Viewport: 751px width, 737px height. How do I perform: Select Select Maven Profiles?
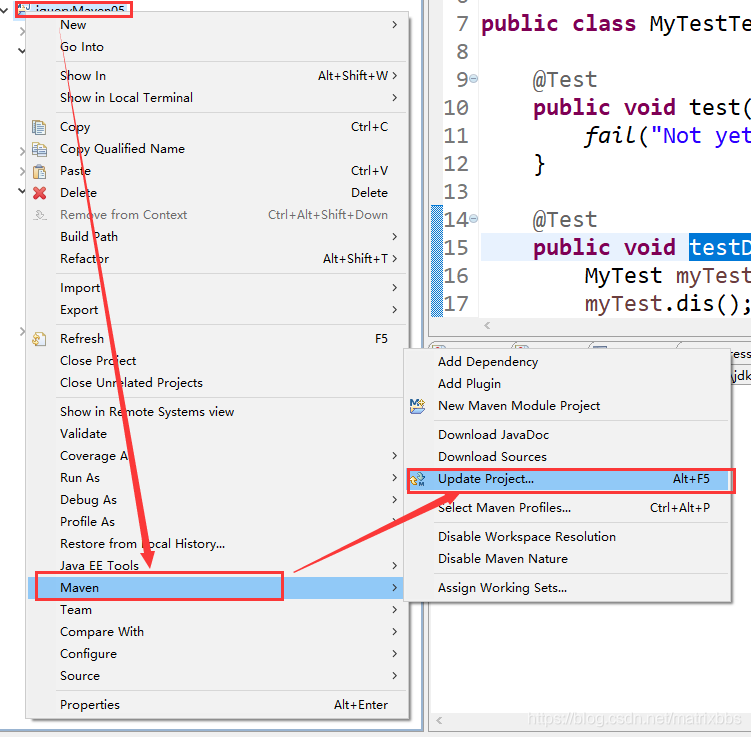[x=568, y=508]
